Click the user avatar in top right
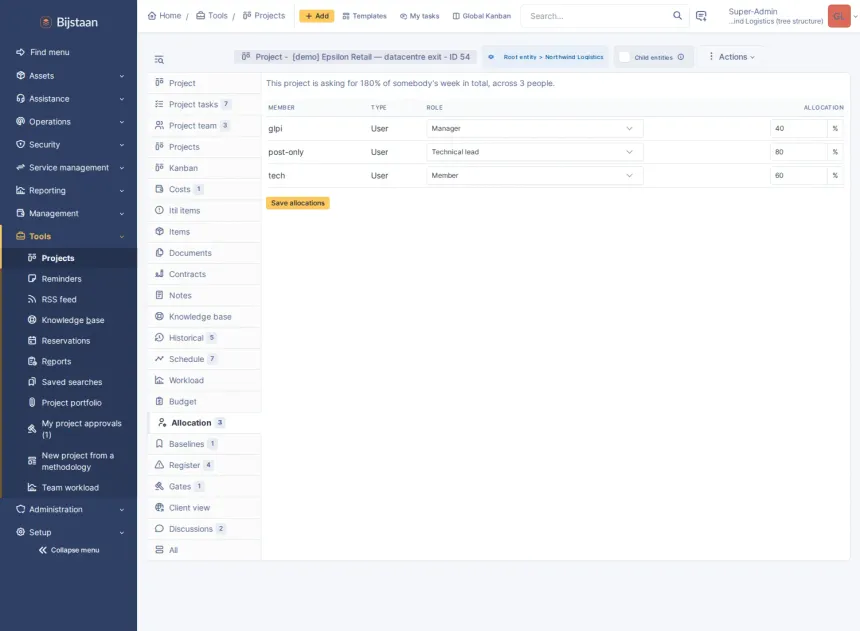Image resolution: width=860 pixels, height=631 pixels. [839, 16]
